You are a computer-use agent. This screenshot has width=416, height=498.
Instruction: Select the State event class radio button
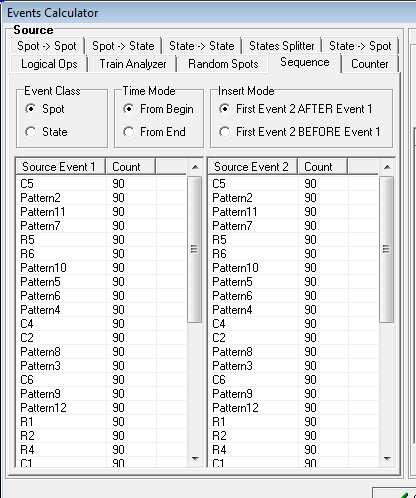(31, 132)
